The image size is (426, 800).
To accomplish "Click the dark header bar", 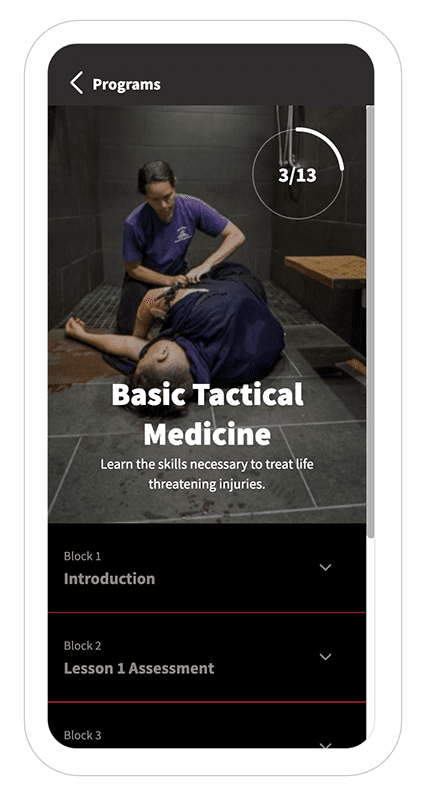I will pos(211,74).
